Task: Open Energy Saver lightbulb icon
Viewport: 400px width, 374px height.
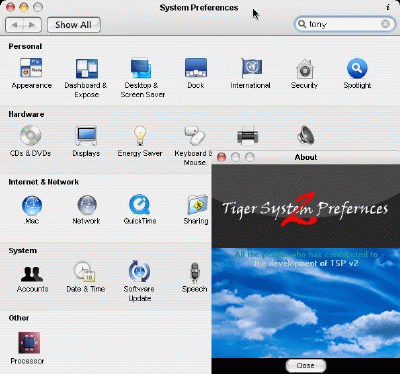Action: [x=140, y=135]
